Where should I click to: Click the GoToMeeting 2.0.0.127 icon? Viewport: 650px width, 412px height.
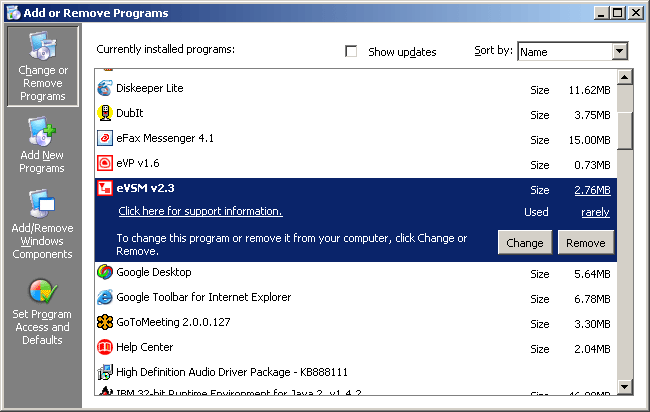point(105,322)
